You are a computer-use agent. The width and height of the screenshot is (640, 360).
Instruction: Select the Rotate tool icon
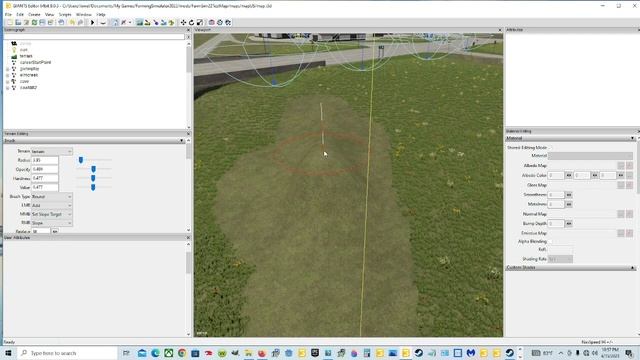(191, 22)
